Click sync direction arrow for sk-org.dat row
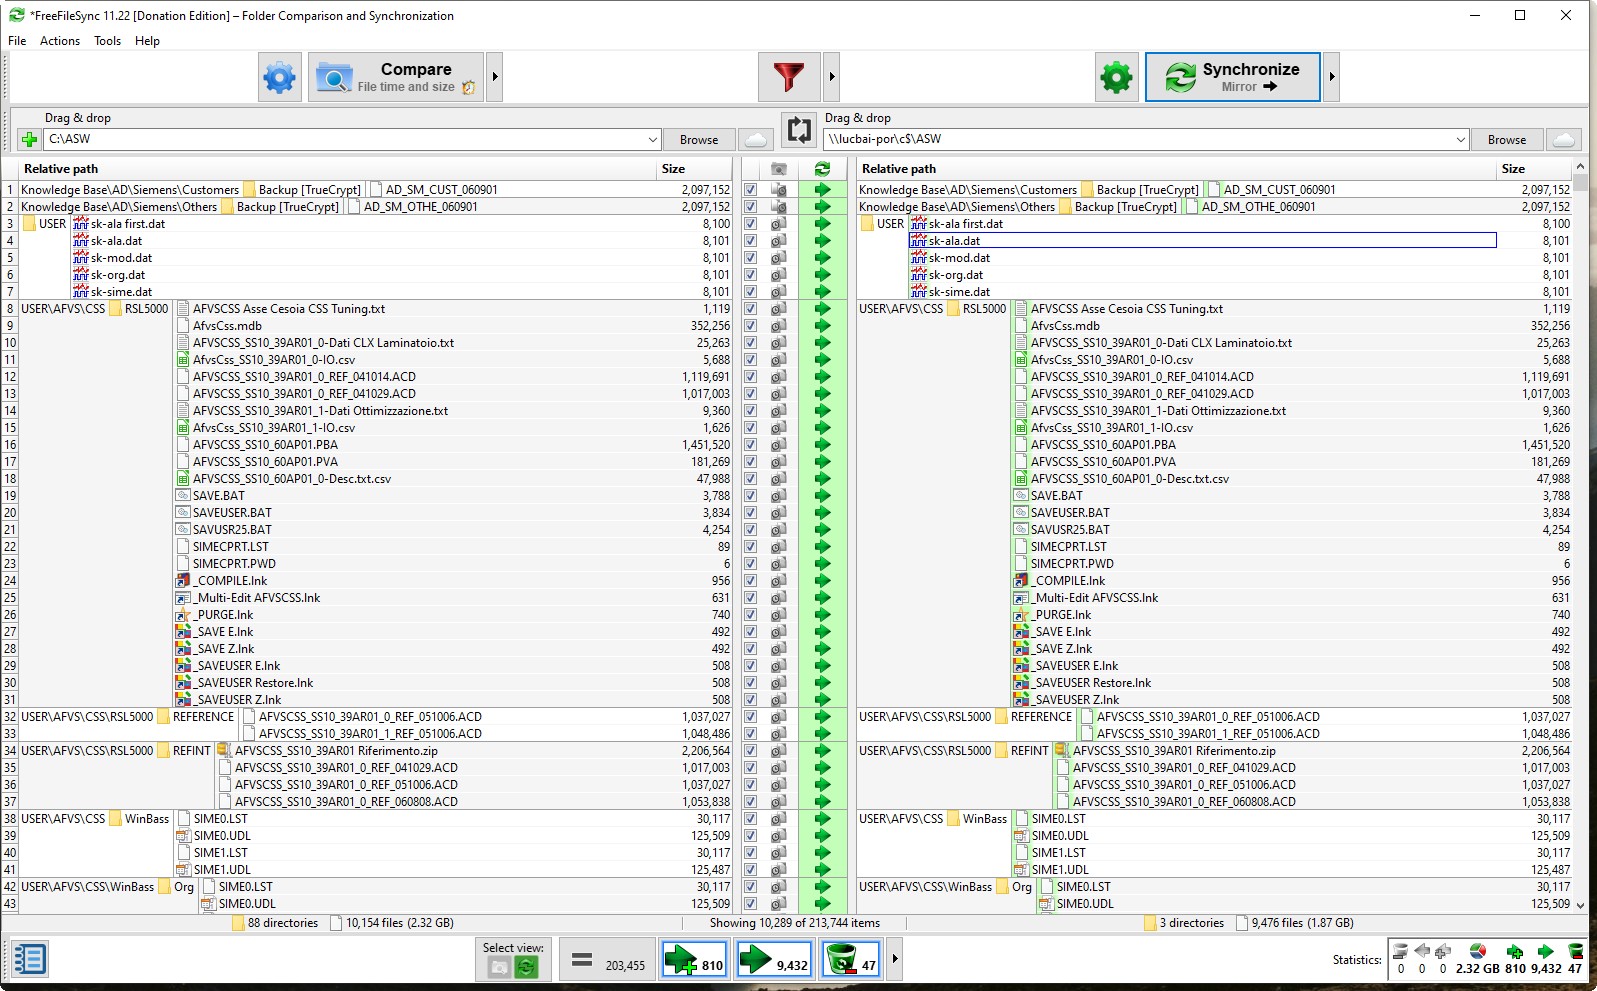 [822, 275]
